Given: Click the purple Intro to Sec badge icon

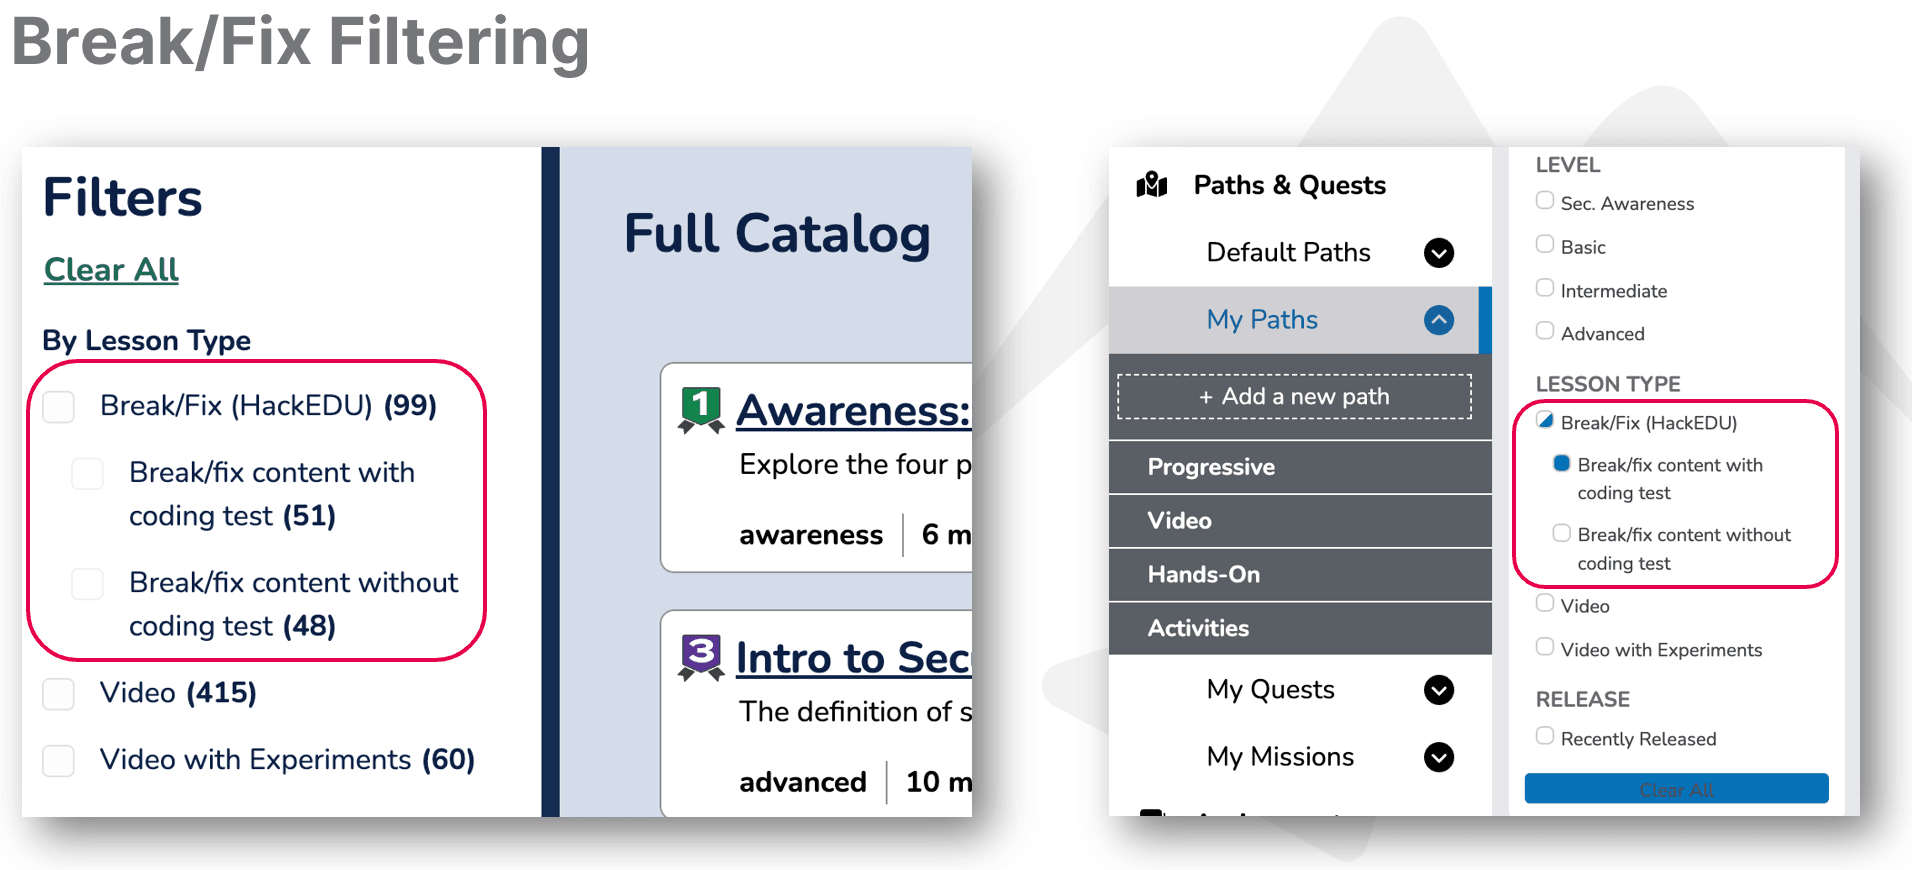Looking at the screenshot, I should (701, 656).
